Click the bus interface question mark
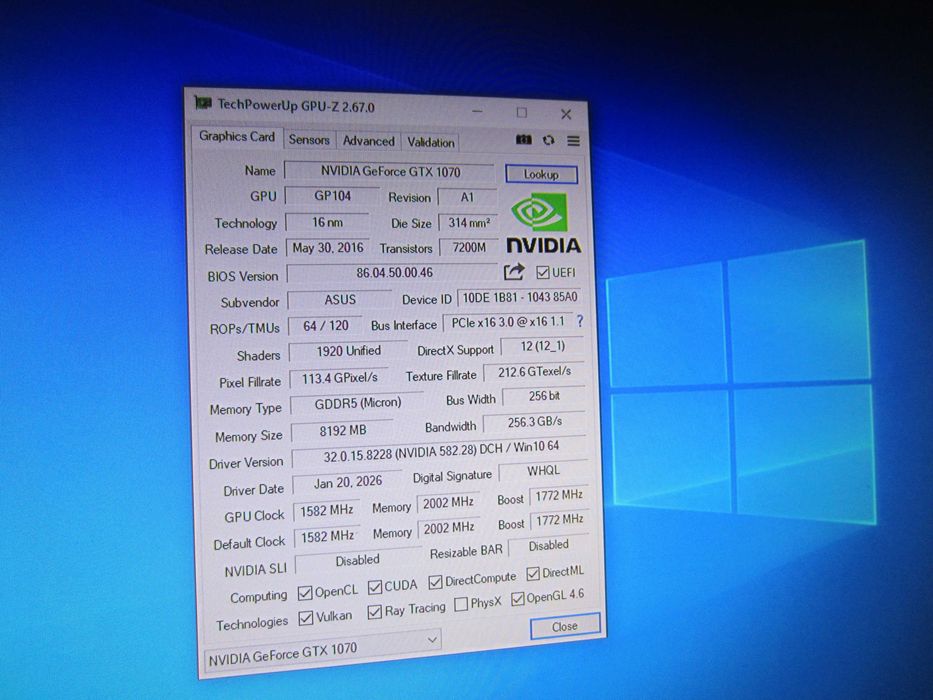The width and height of the screenshot is (933, 700). coord(580,321)
